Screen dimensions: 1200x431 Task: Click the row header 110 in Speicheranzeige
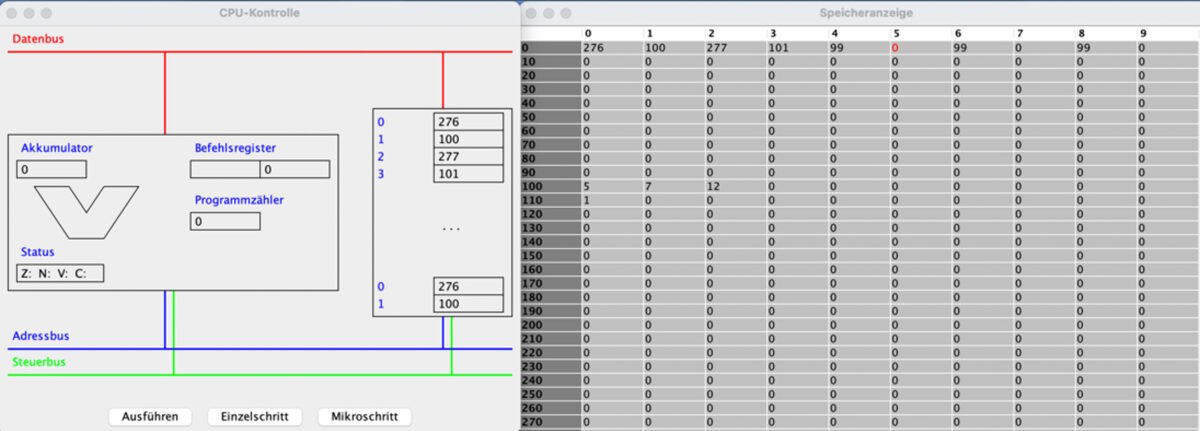pyautogui.click(x=550, y=200)
